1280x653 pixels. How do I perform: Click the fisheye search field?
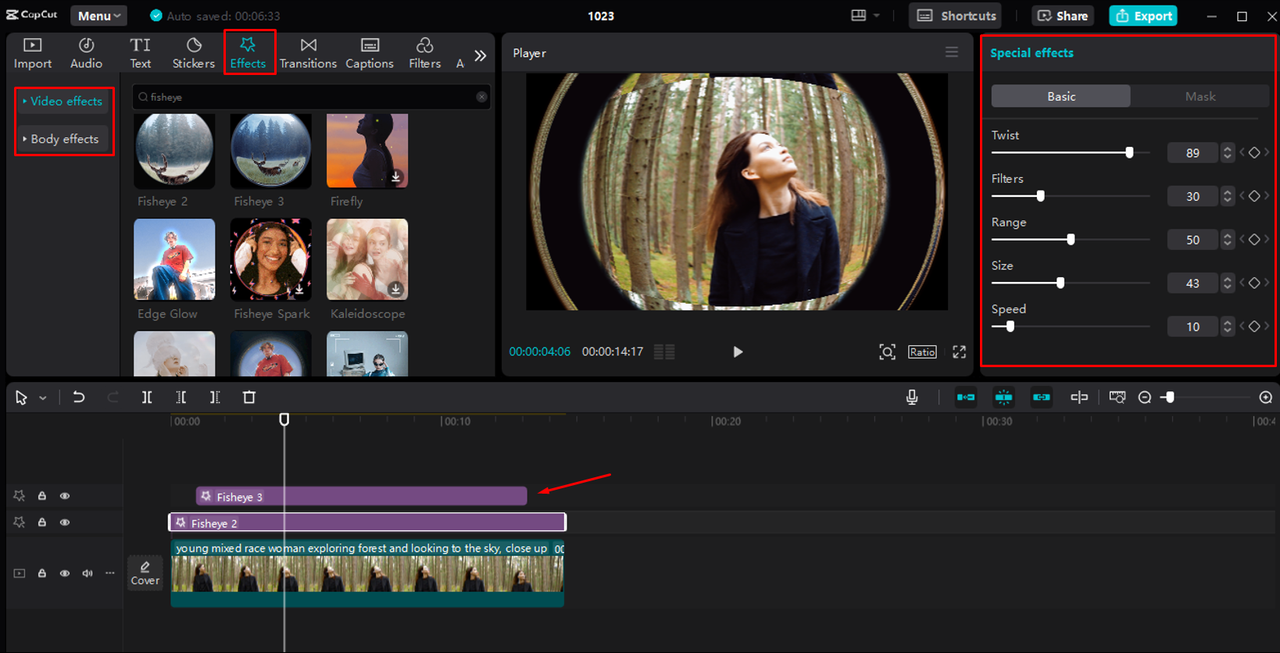311,97
